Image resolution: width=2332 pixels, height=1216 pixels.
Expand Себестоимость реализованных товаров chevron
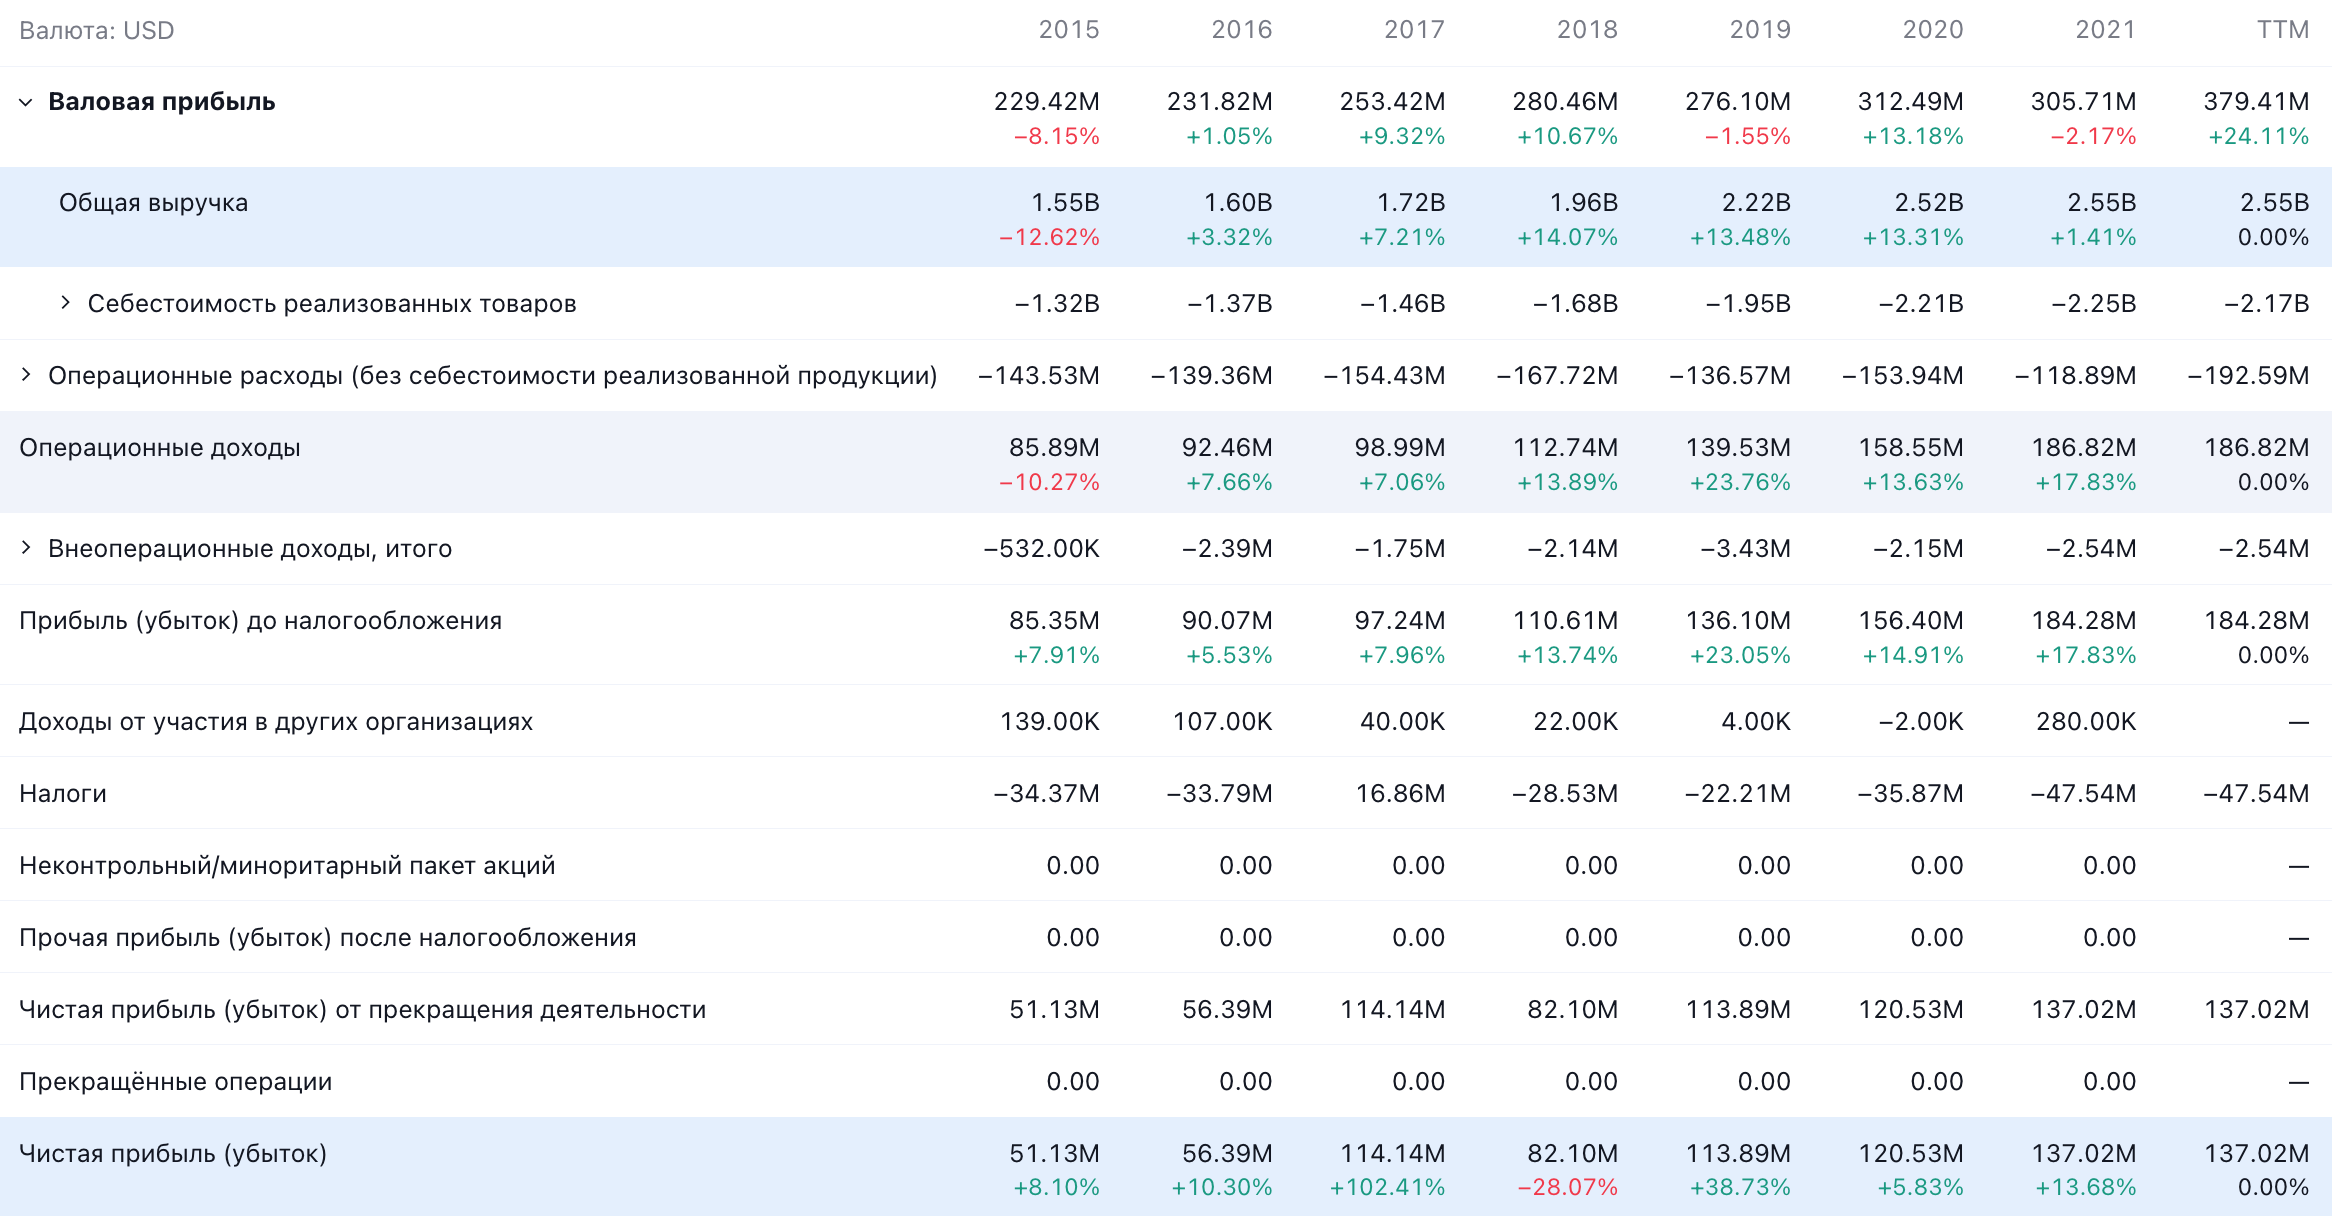click(65, 303)
